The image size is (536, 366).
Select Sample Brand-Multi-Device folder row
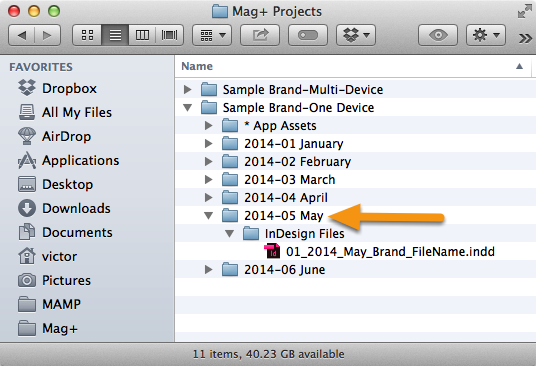pyautogui.click(x=356, y=90)
